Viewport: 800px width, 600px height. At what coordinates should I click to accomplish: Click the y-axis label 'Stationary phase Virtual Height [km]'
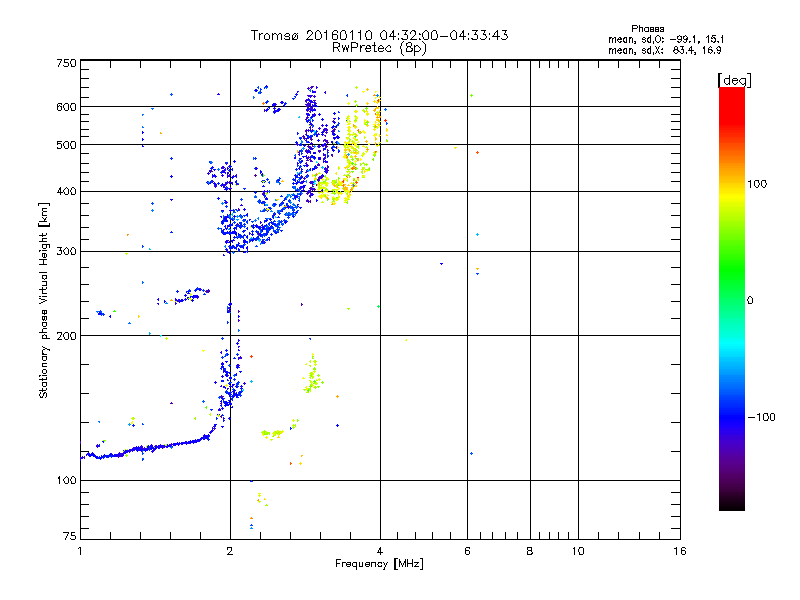[43, 300]
